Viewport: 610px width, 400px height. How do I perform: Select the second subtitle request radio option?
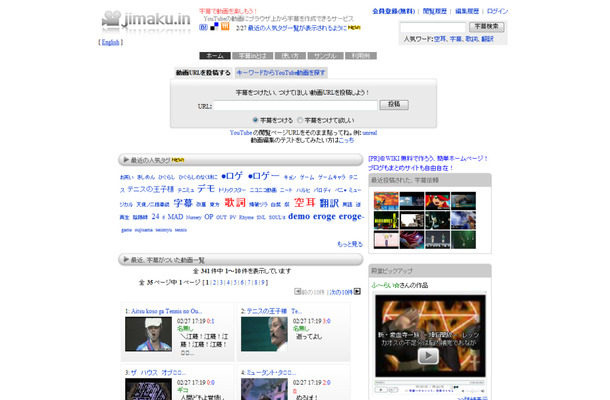tap(300, 120)
